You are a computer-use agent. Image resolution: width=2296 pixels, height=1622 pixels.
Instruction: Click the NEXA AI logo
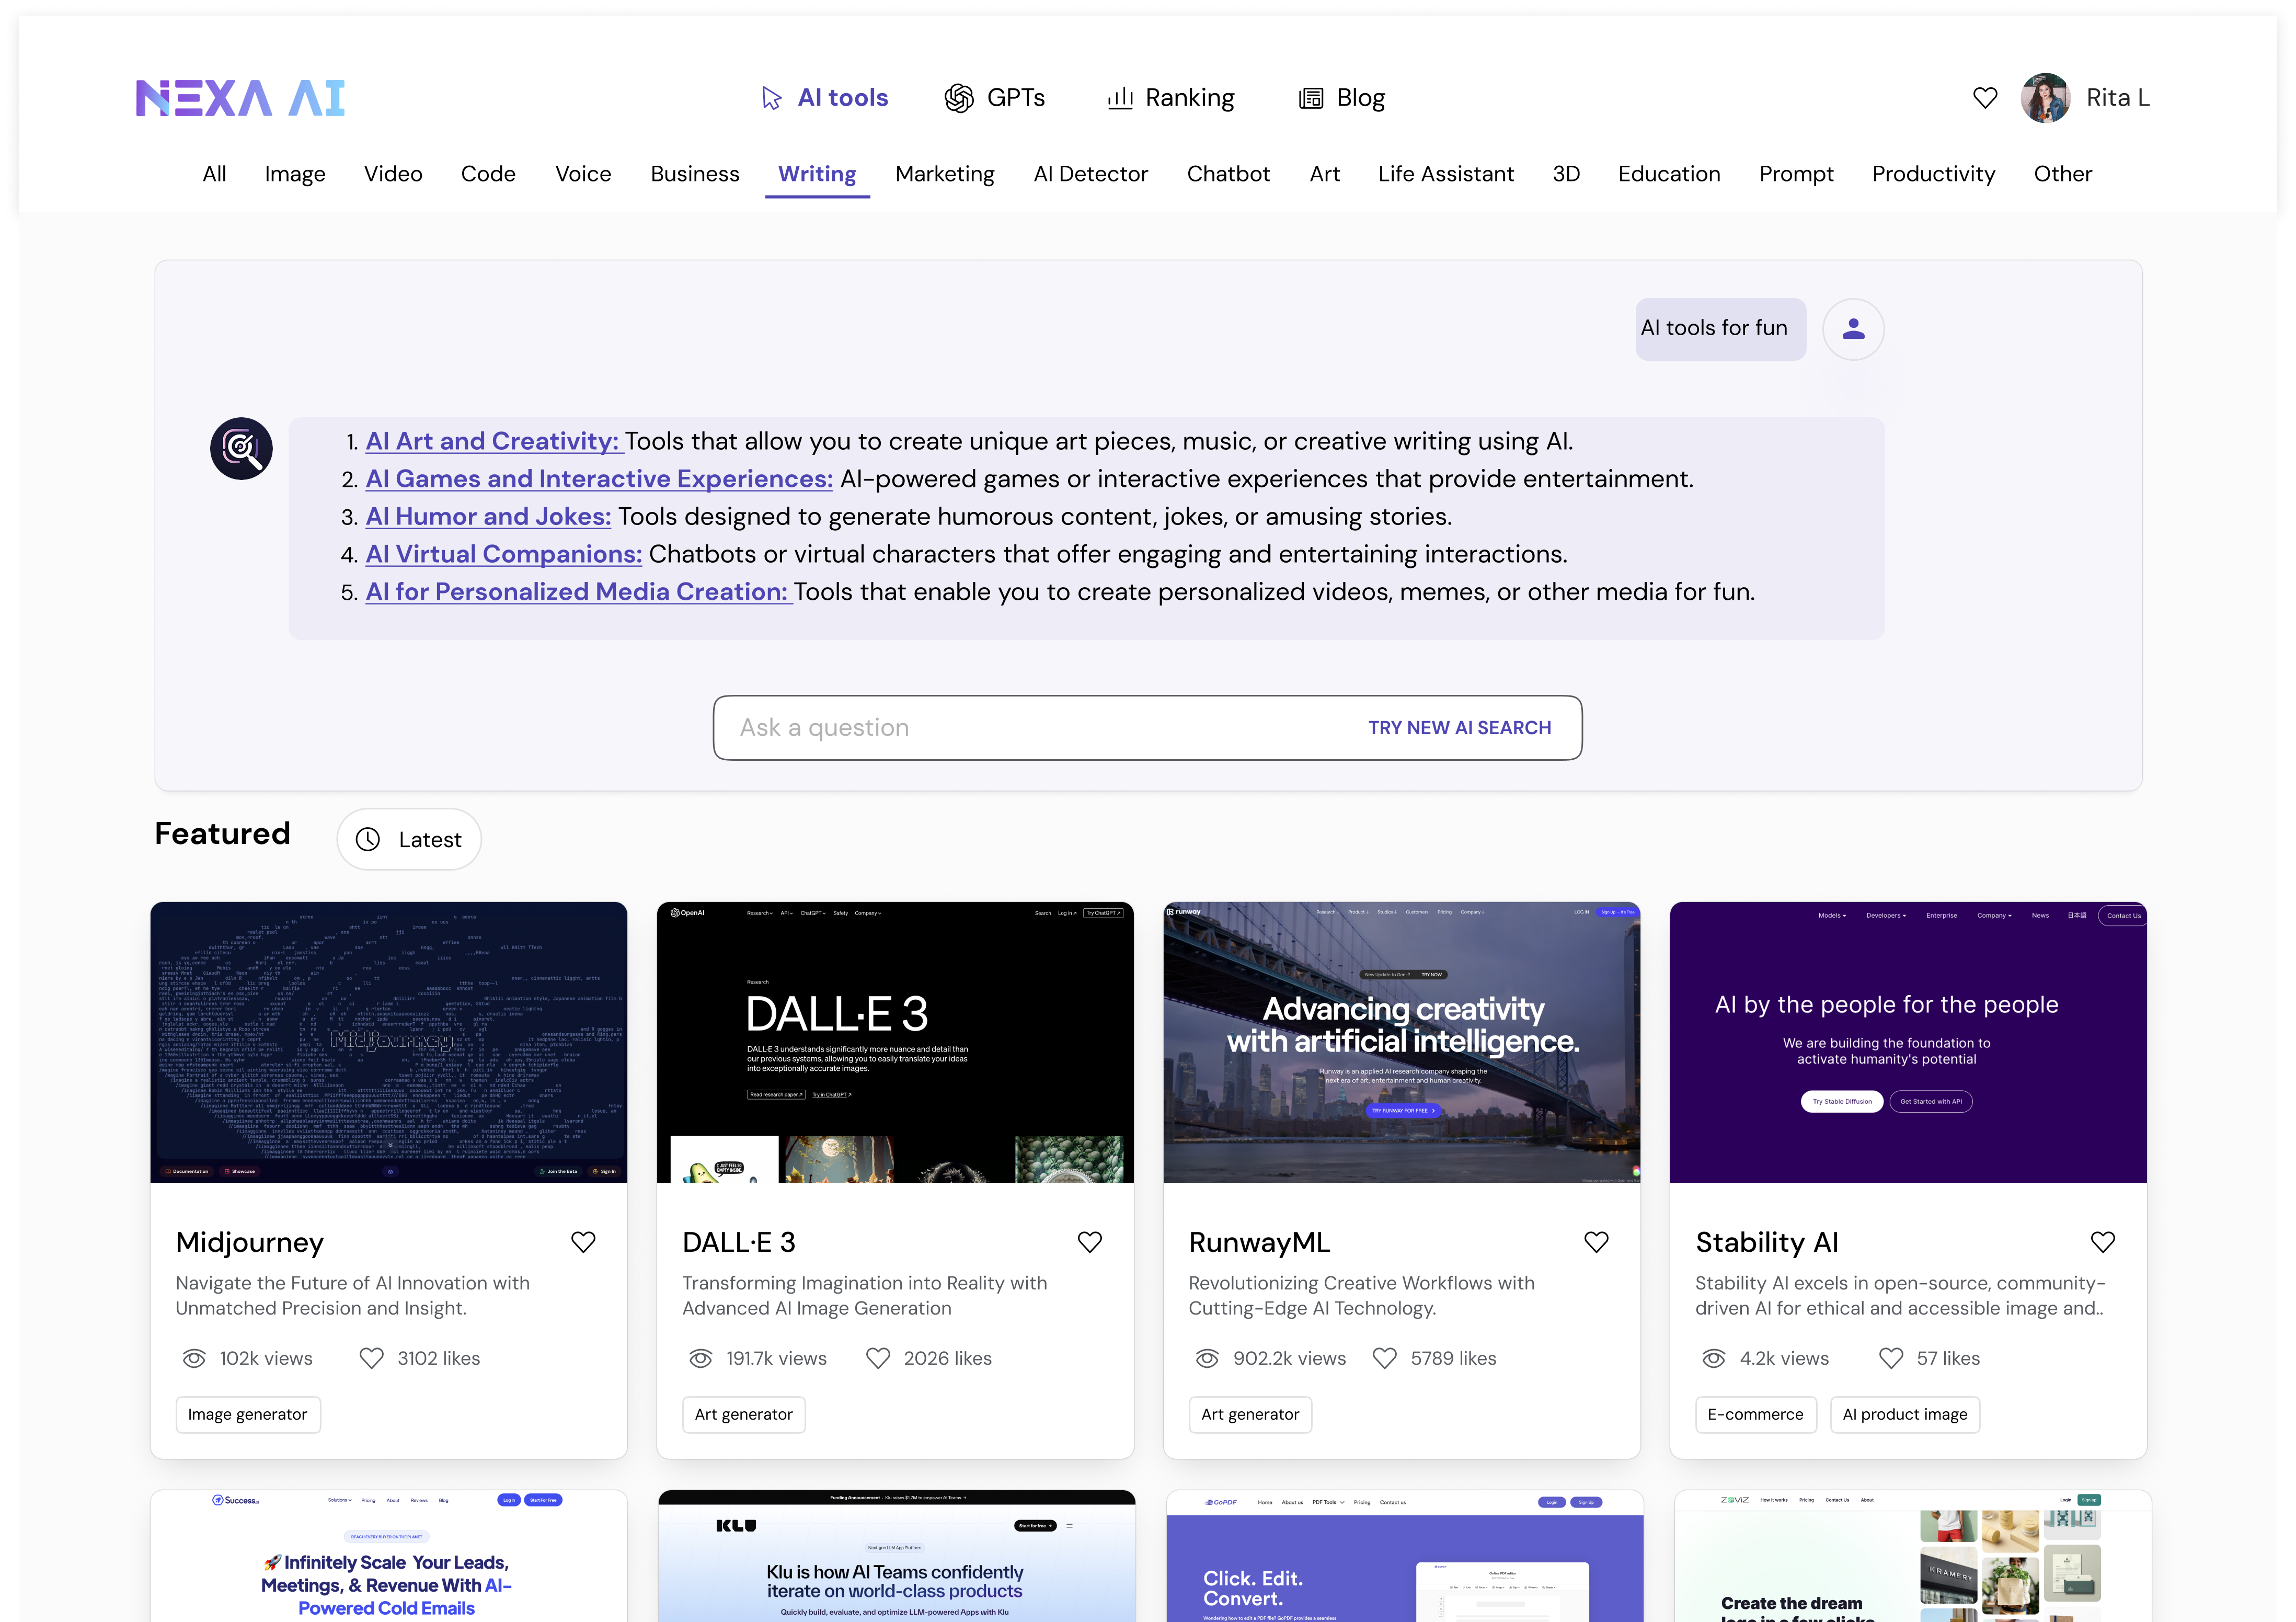(240, 98)
